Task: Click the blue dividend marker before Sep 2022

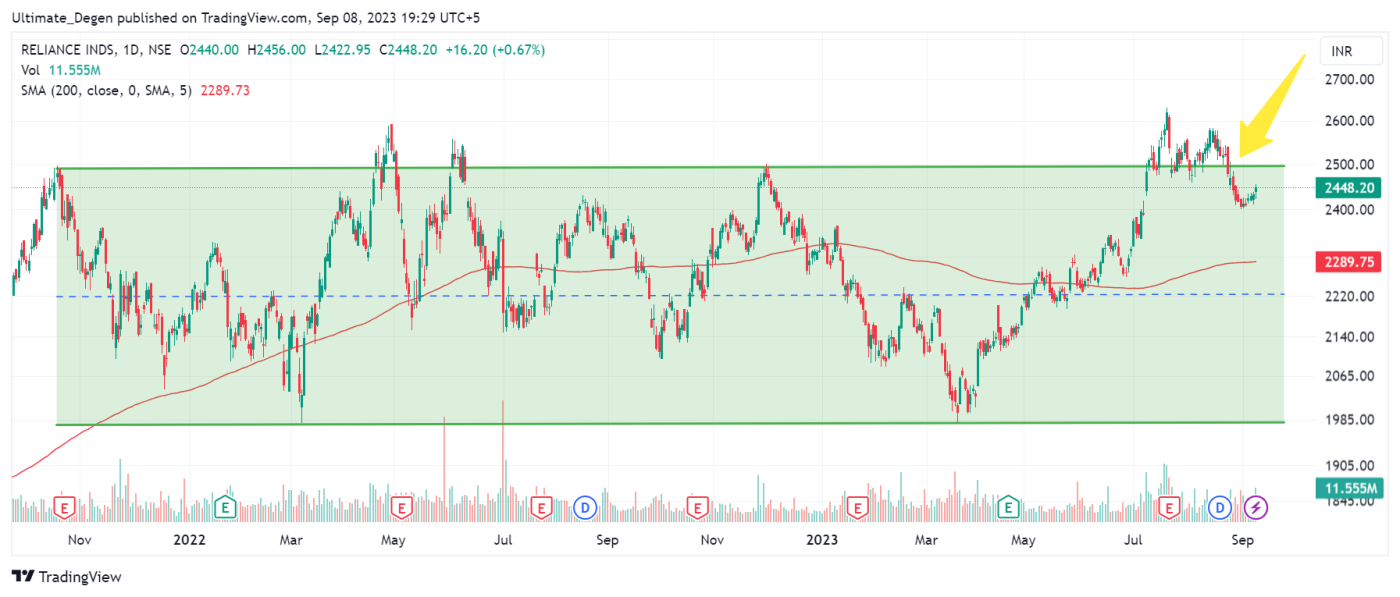Action: click(x=585, y=508)
